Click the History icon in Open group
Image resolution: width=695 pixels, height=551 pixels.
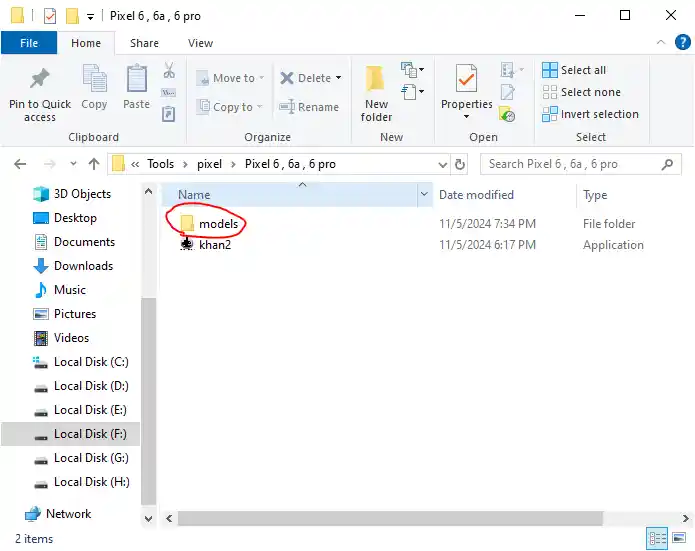(x=507, y=114)
